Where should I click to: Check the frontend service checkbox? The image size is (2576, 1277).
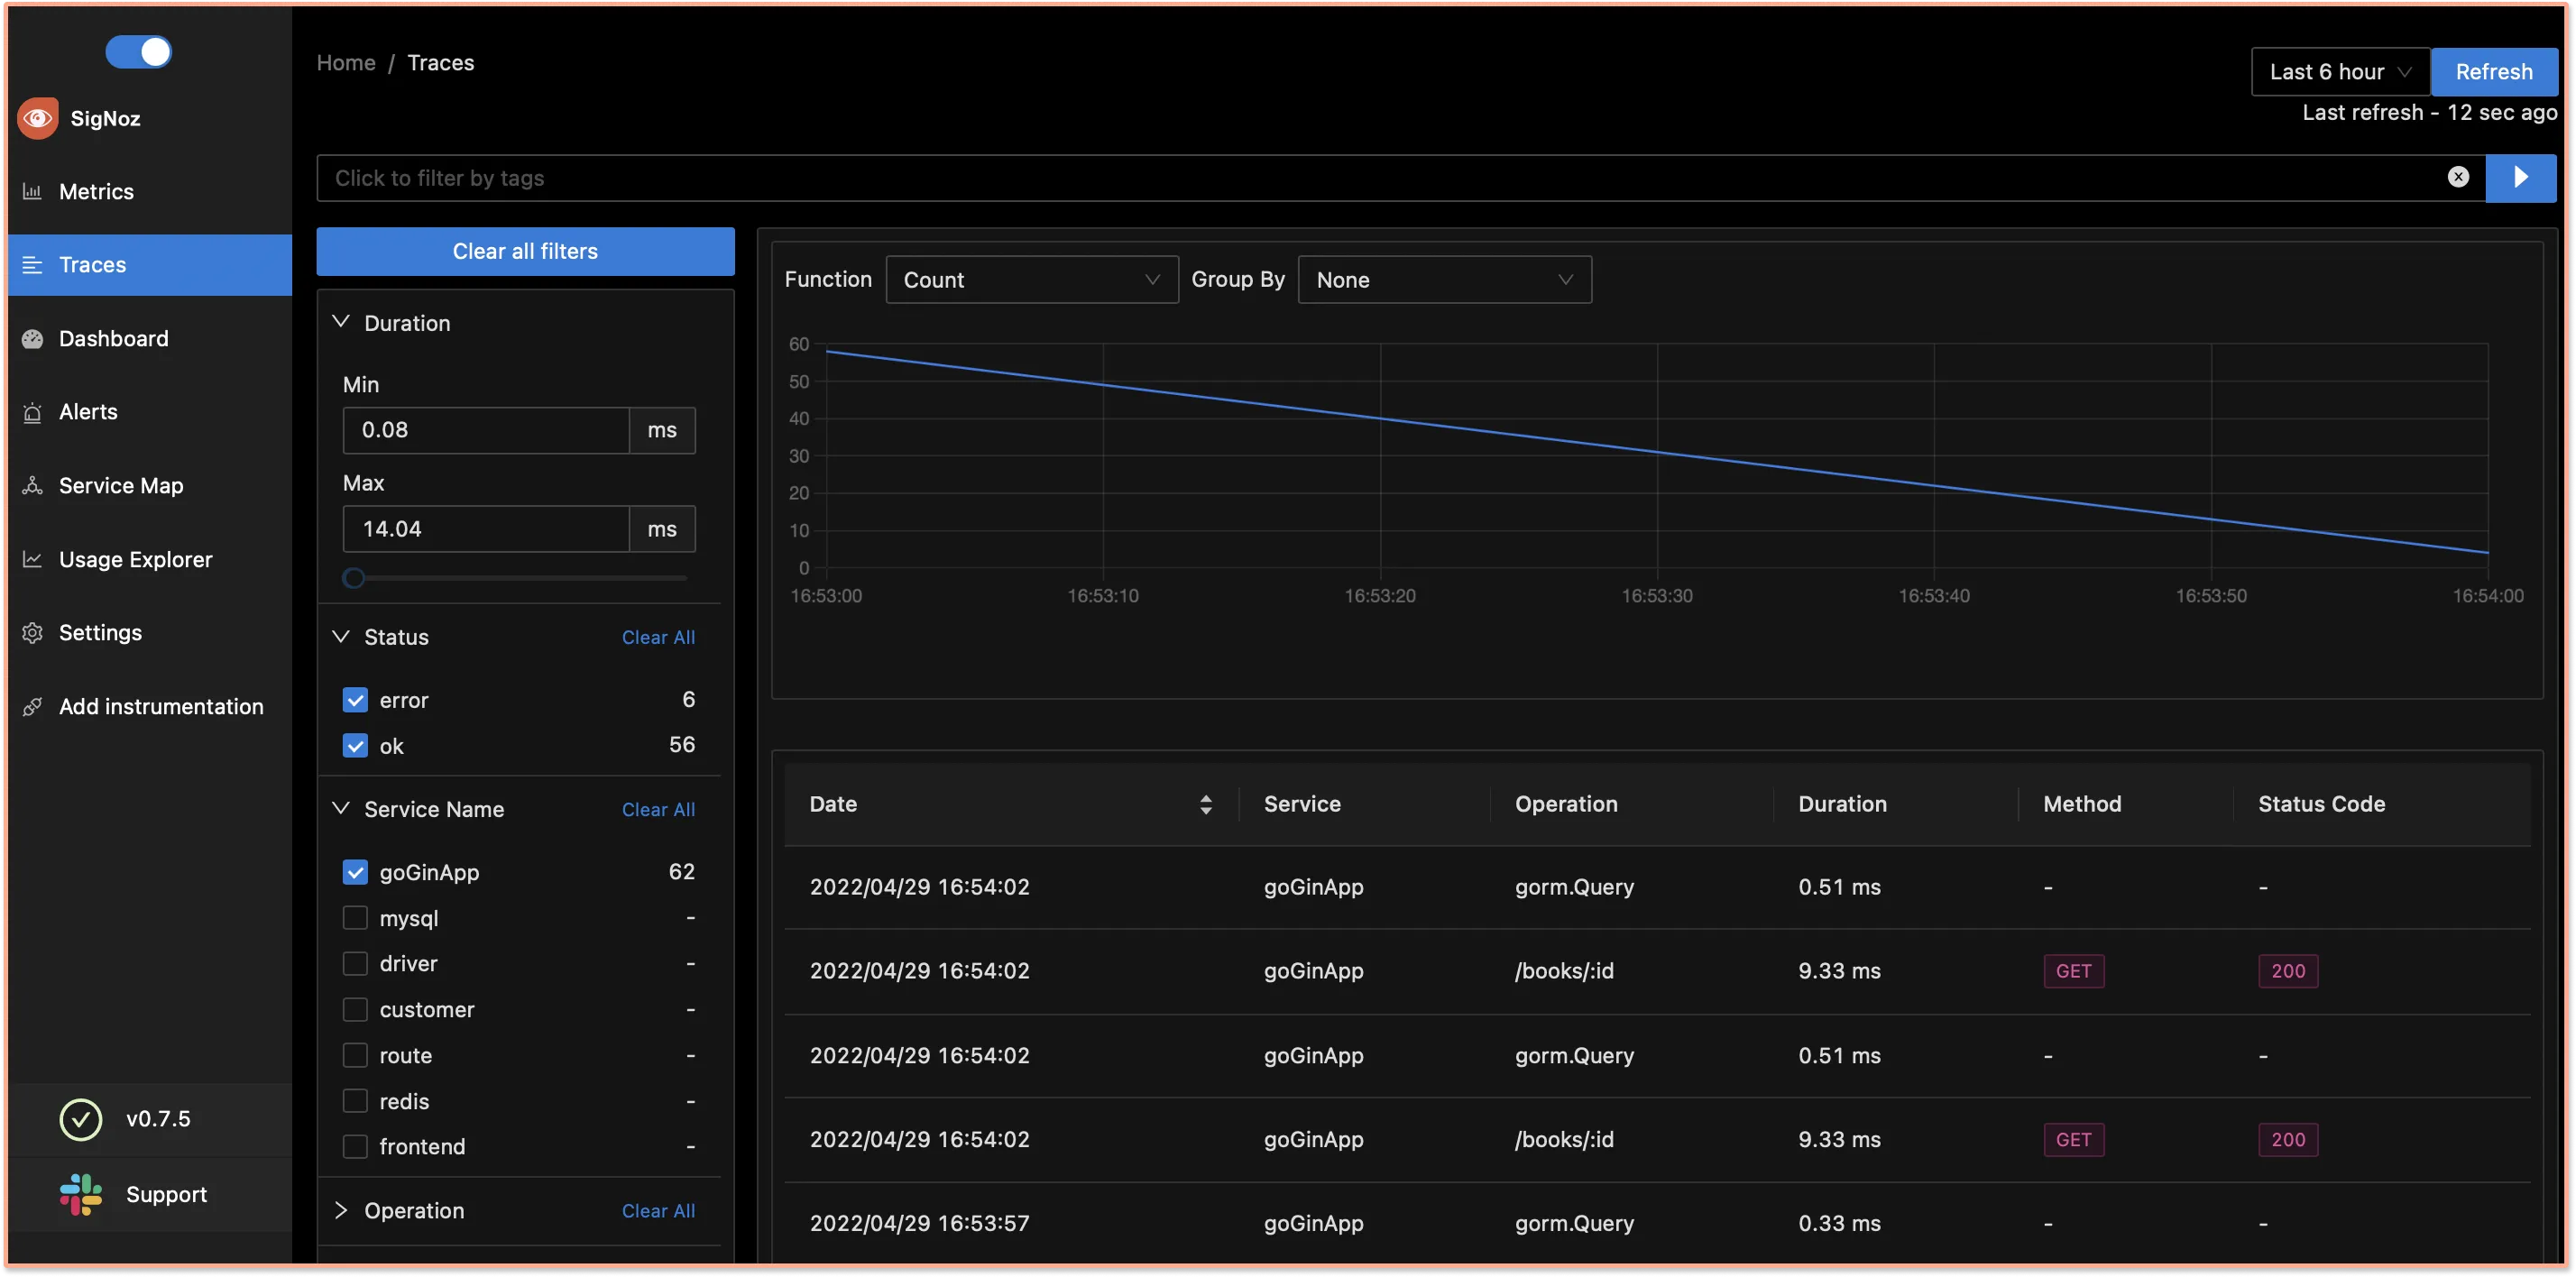tap(355, 1147)
